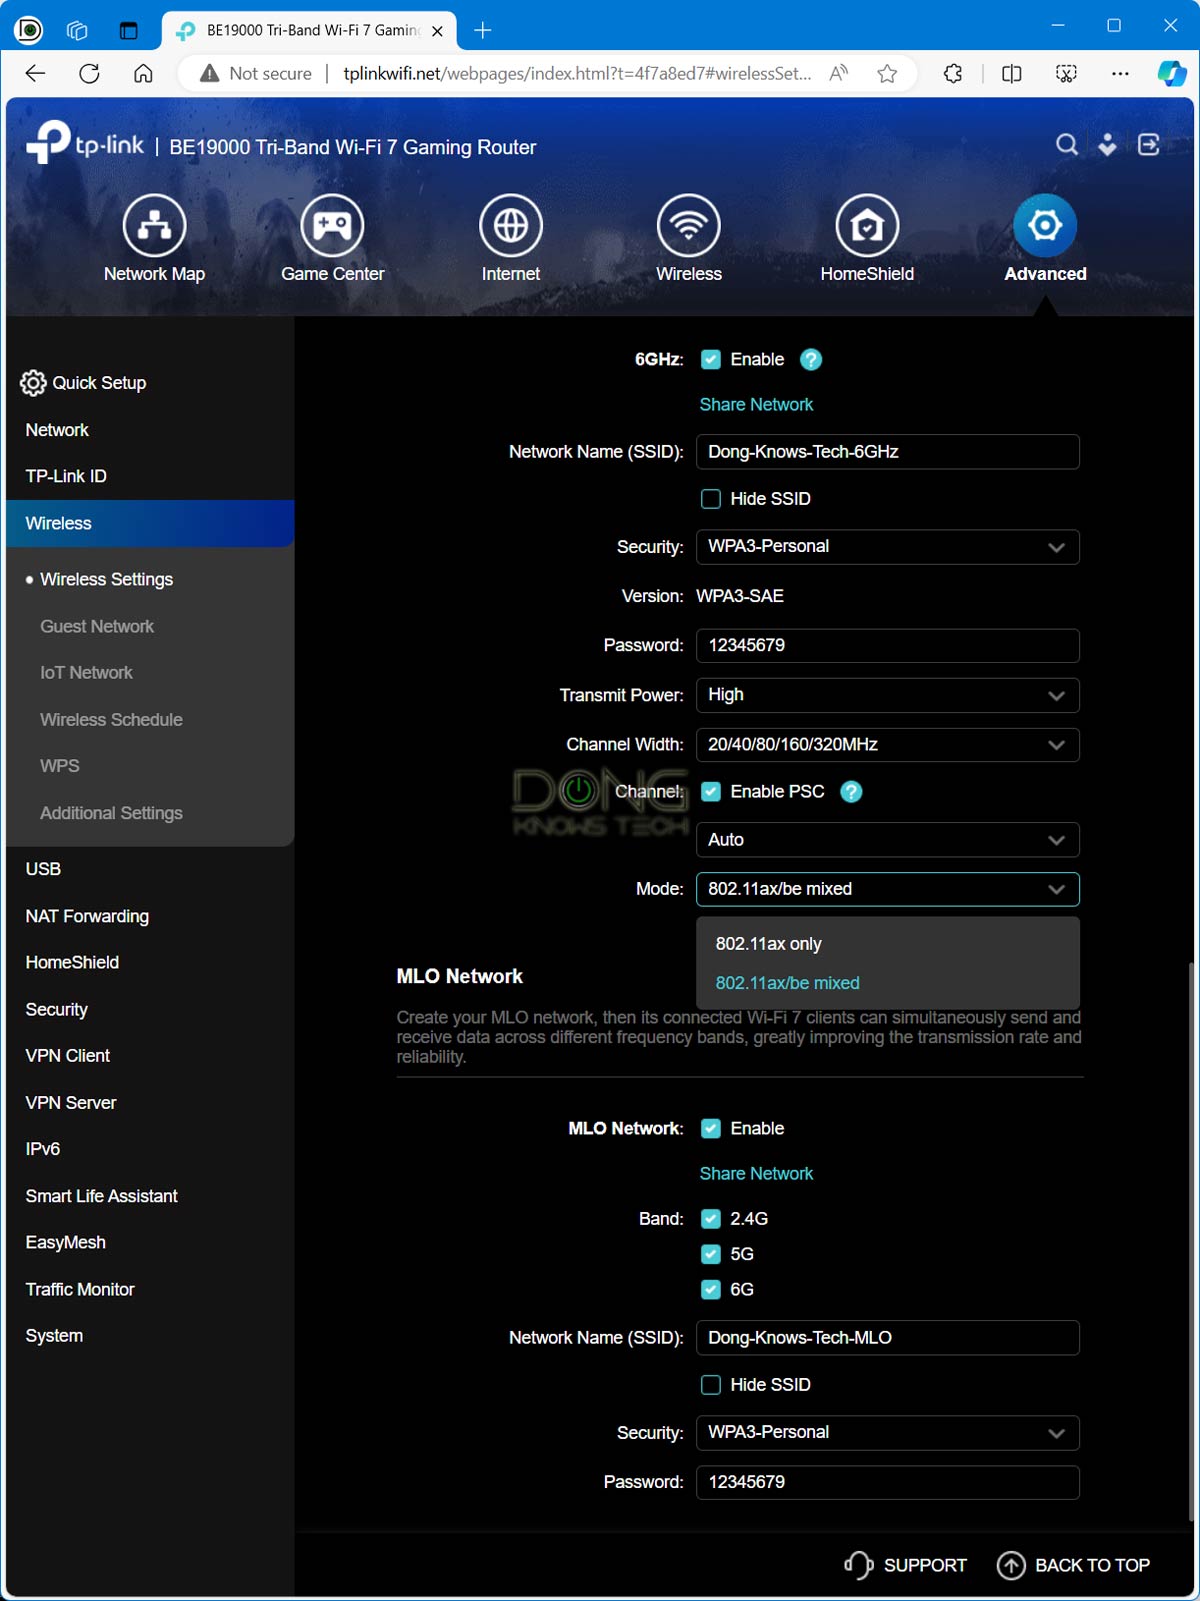Viewport: 1200px width, 1601px height.
Task: Open Additional Settings submenu item
Action: click(x=111, y=814)
